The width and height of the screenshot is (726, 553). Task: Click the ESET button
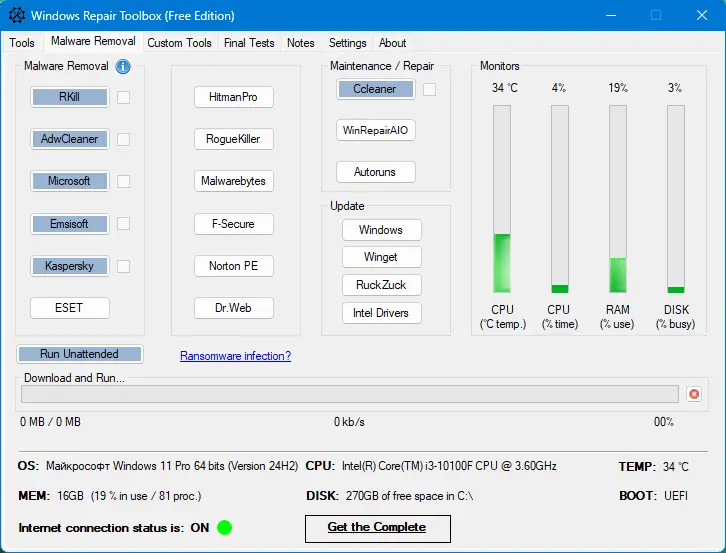(69, 308)
